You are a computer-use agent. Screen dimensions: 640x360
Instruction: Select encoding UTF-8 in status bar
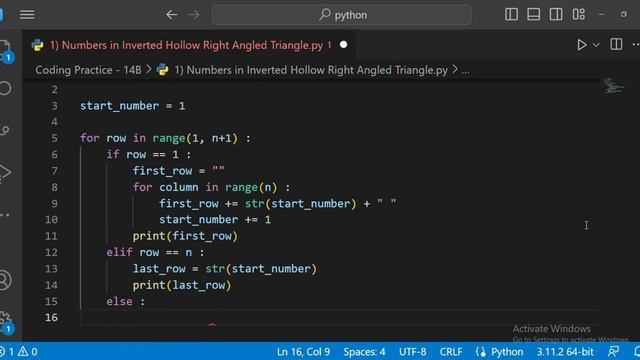pyautogui.click(x=412, y=352)
